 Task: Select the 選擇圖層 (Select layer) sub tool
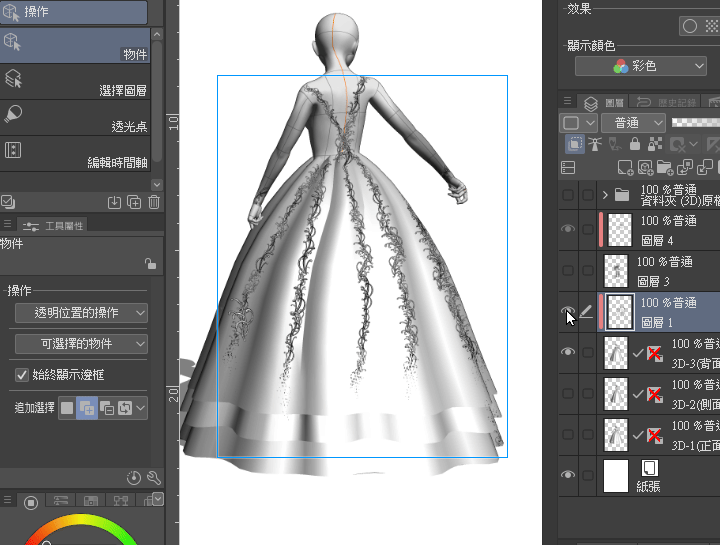(x=75, y=80)
